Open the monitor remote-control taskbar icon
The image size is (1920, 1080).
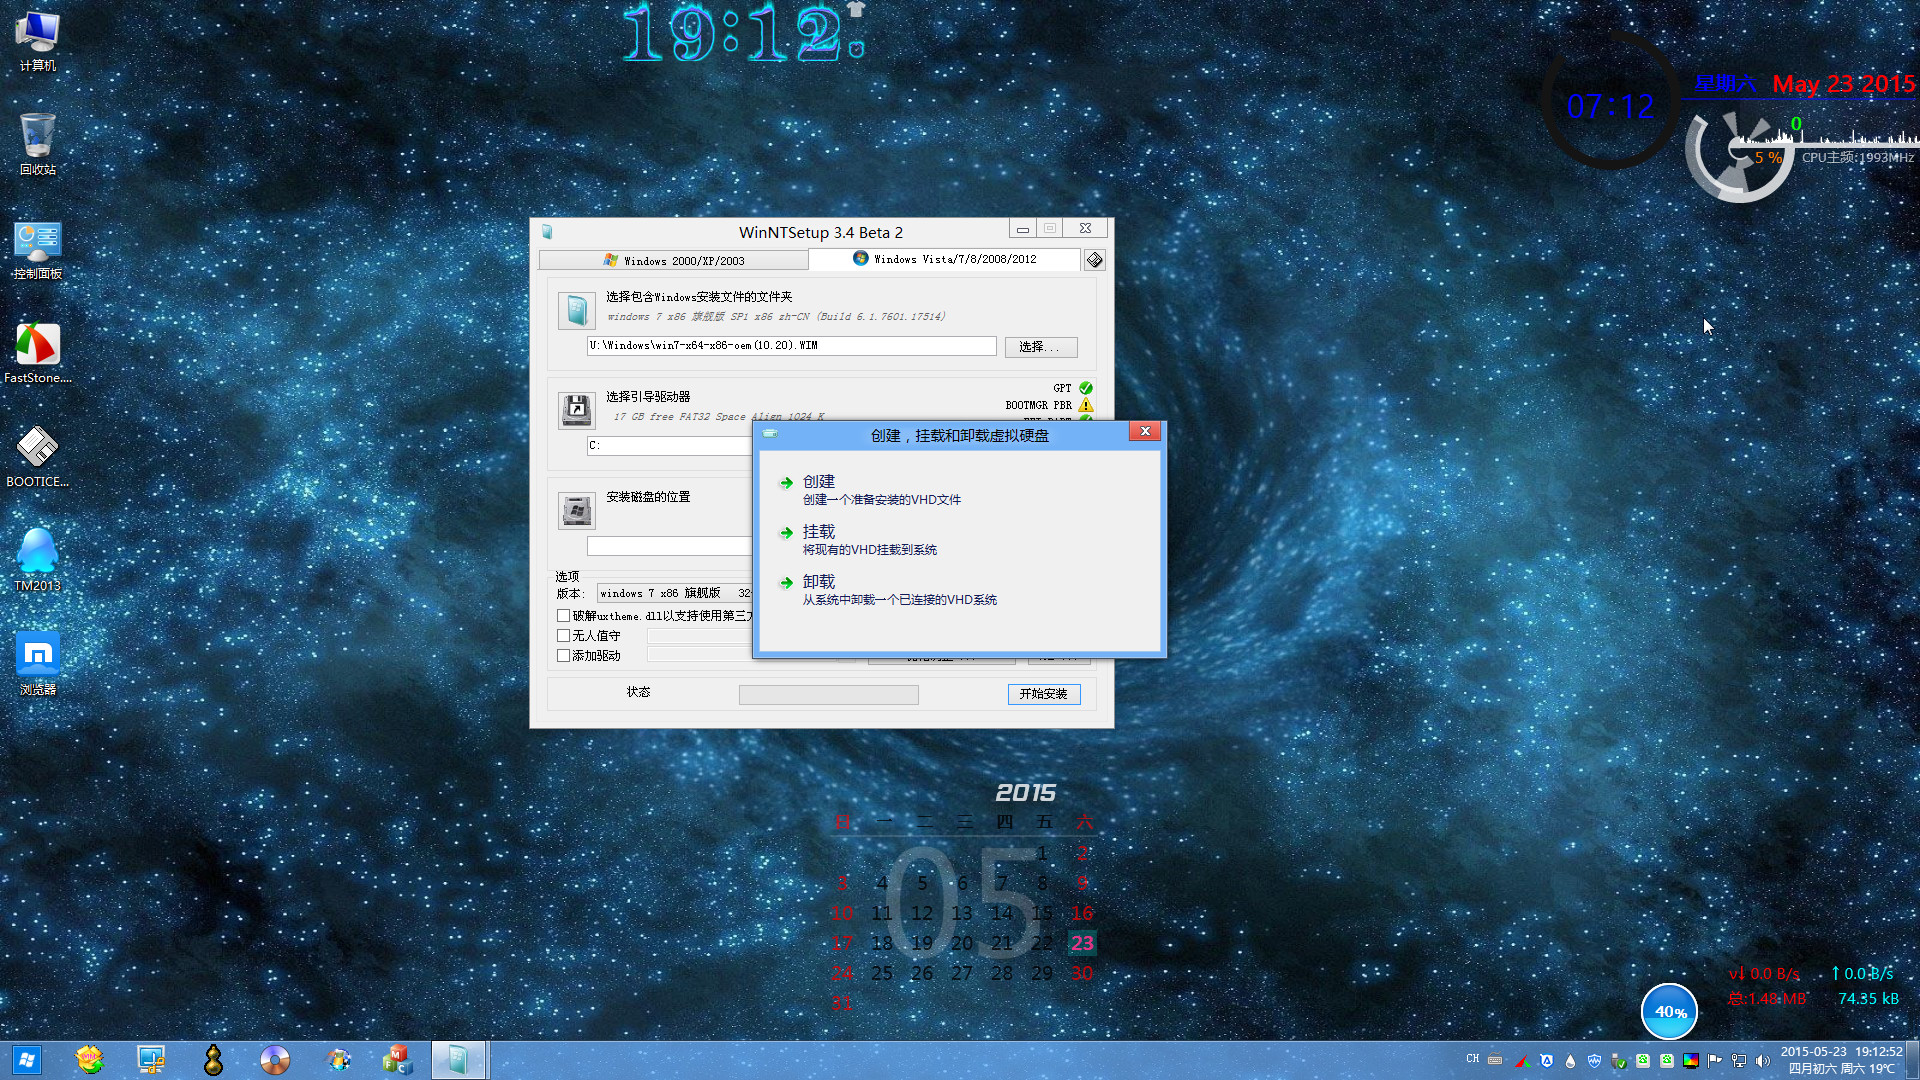[x=151, y=1060]
